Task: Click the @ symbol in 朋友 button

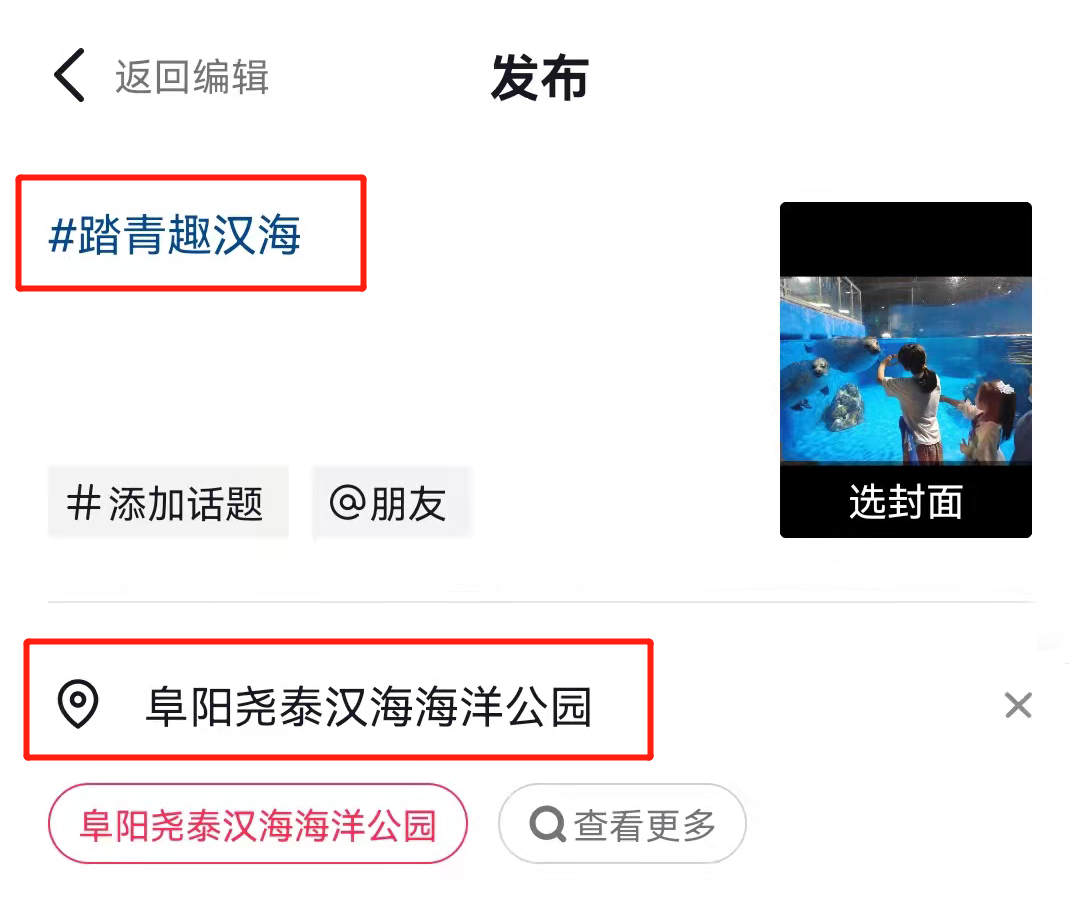Action: 348,502
